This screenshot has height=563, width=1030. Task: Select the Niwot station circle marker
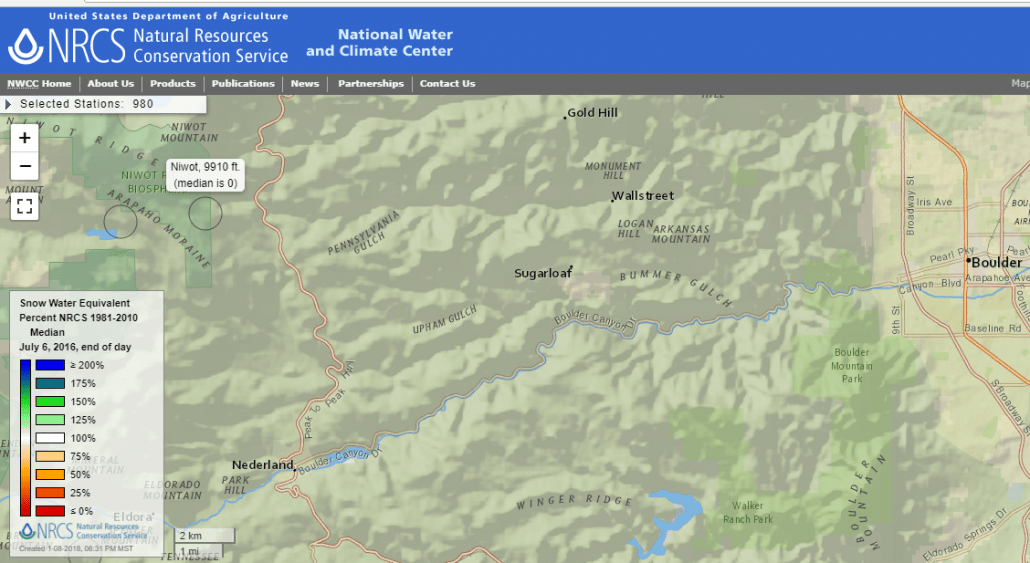[206, 214]
